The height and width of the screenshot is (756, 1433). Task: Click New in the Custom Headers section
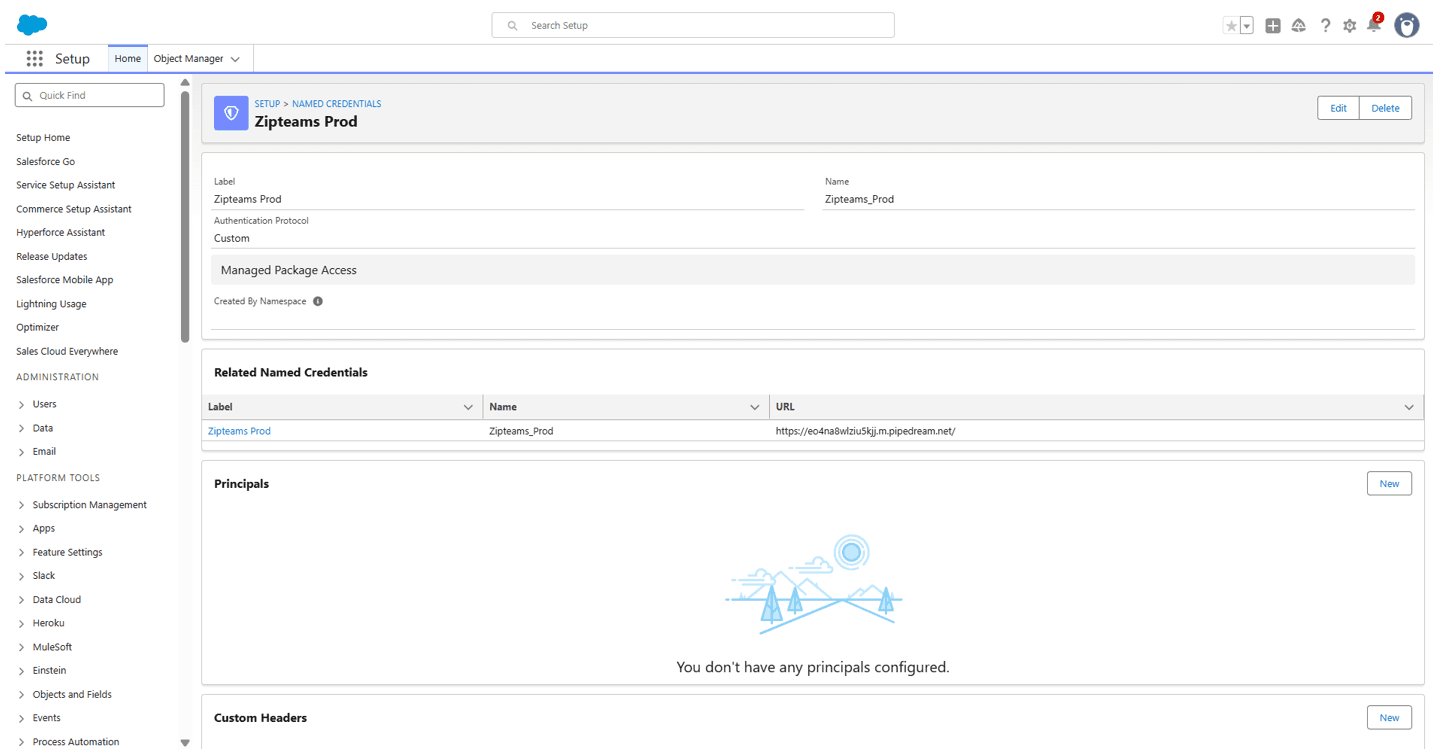click(x=1389, y=717)
